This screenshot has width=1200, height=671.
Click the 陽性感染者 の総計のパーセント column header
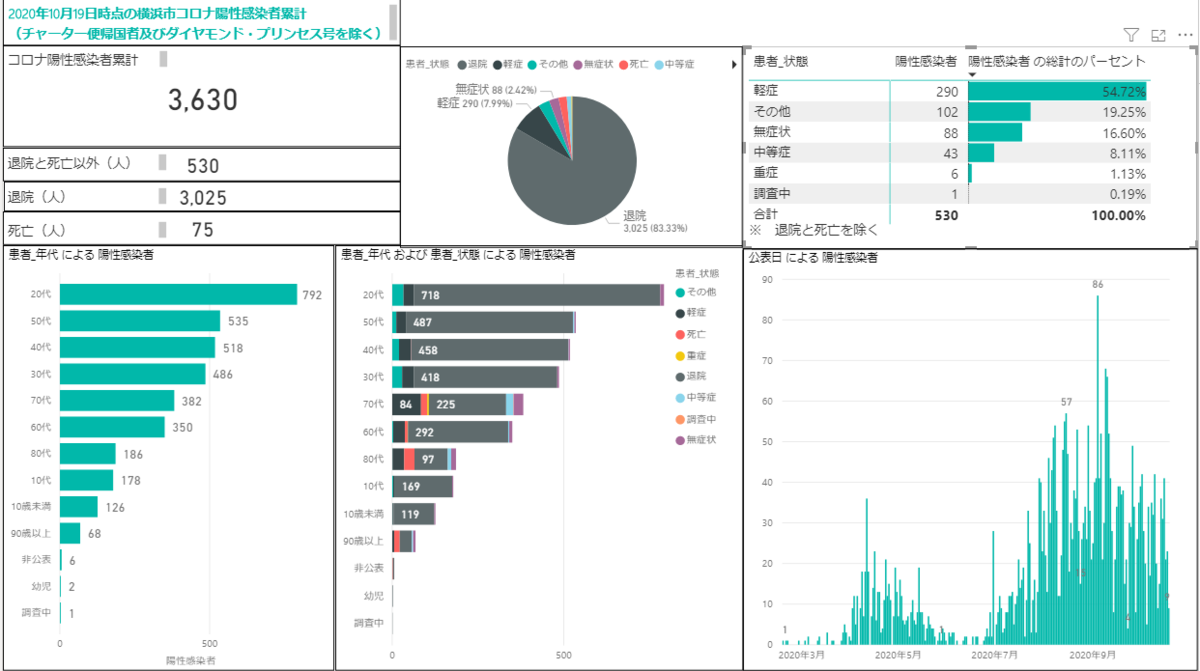[x=1057, y=61]
